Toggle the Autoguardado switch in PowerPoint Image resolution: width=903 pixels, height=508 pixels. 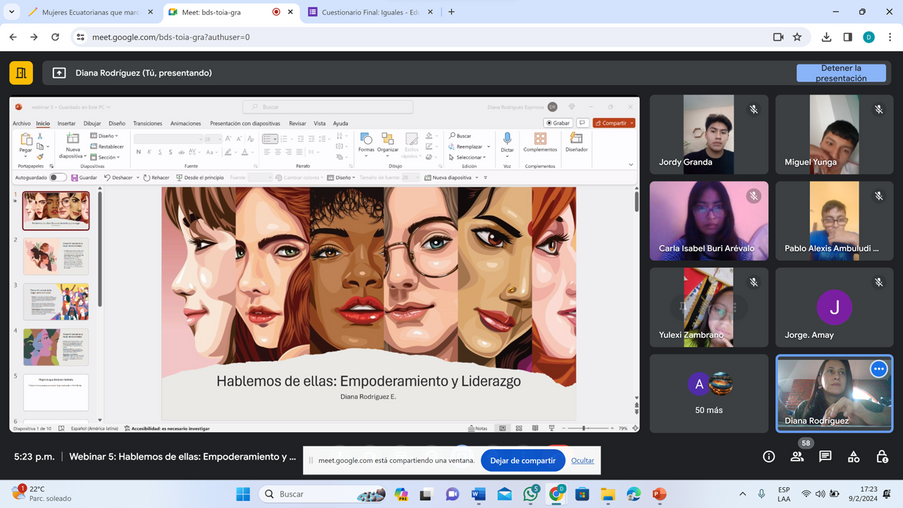pos(58,178)
